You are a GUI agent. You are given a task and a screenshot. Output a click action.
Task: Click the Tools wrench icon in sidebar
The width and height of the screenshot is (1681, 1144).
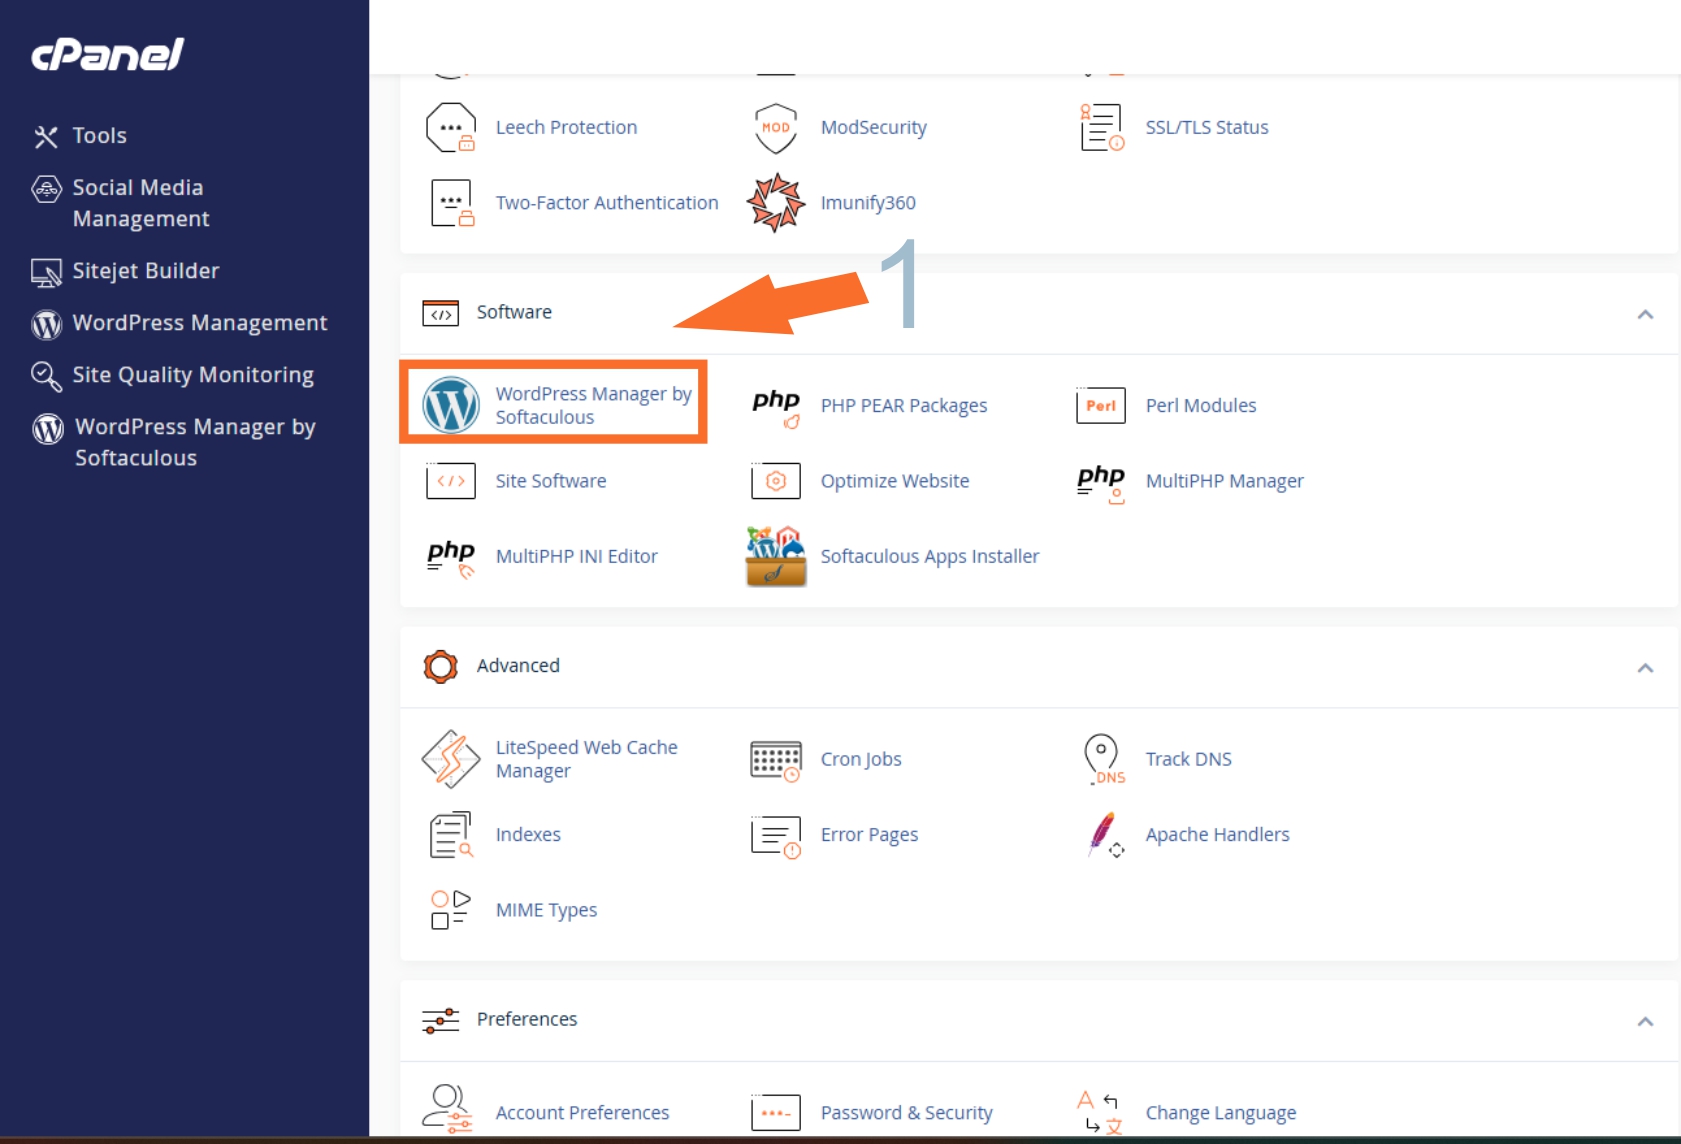46,137
